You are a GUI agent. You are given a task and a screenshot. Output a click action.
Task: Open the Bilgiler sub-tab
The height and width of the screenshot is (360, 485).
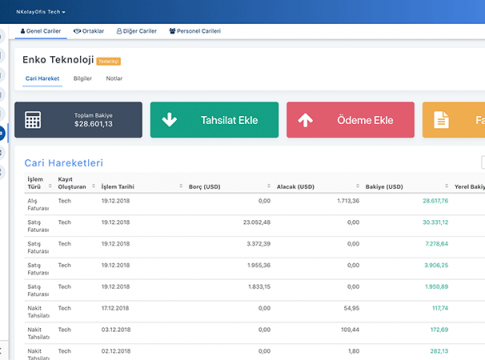coord(82,78)
